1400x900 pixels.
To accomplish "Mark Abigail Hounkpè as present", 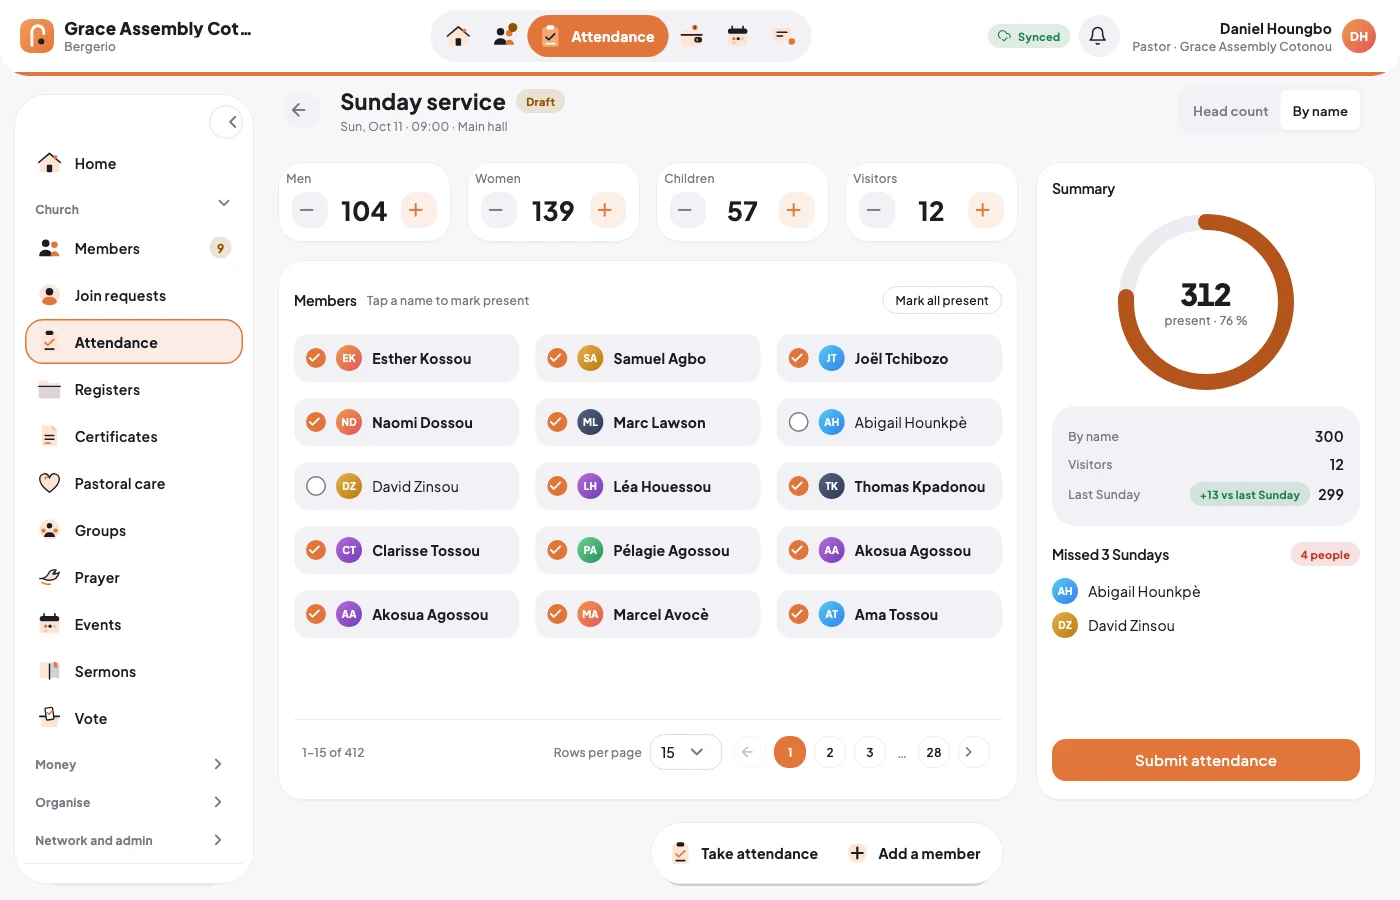I will pyautogui.click(x=889, y=422).
